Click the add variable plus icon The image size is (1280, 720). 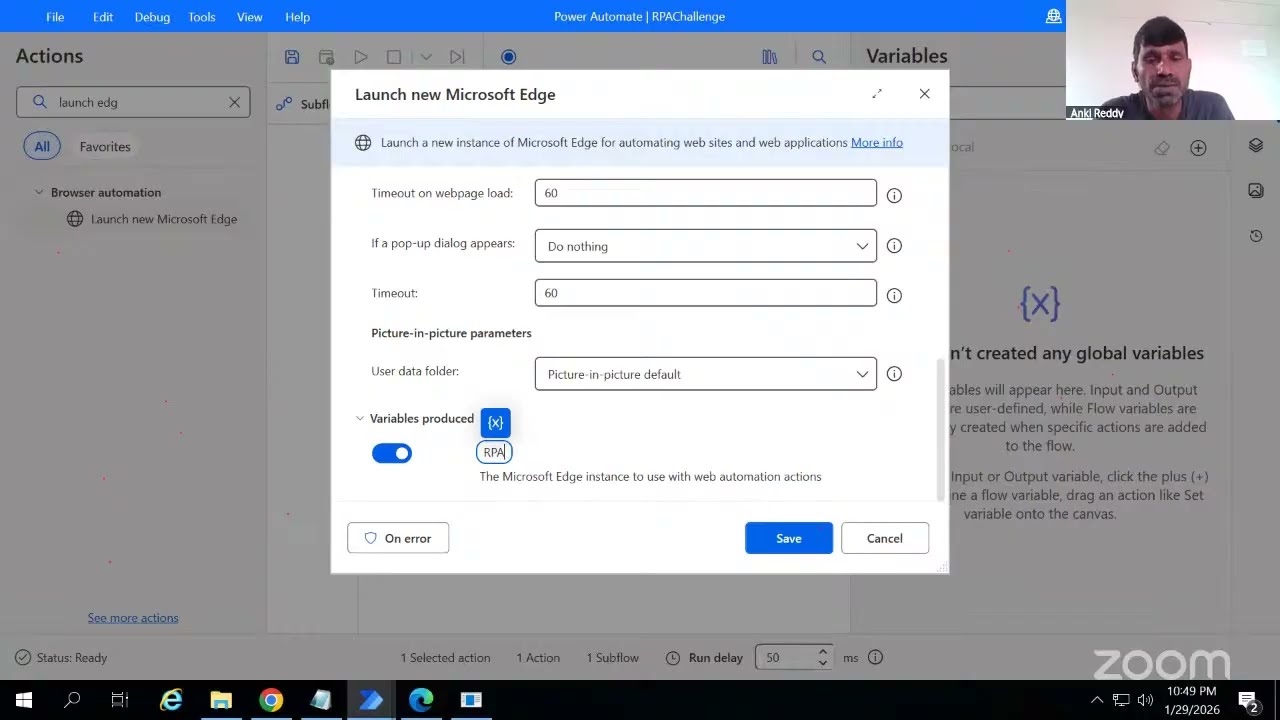(1198, 148)
